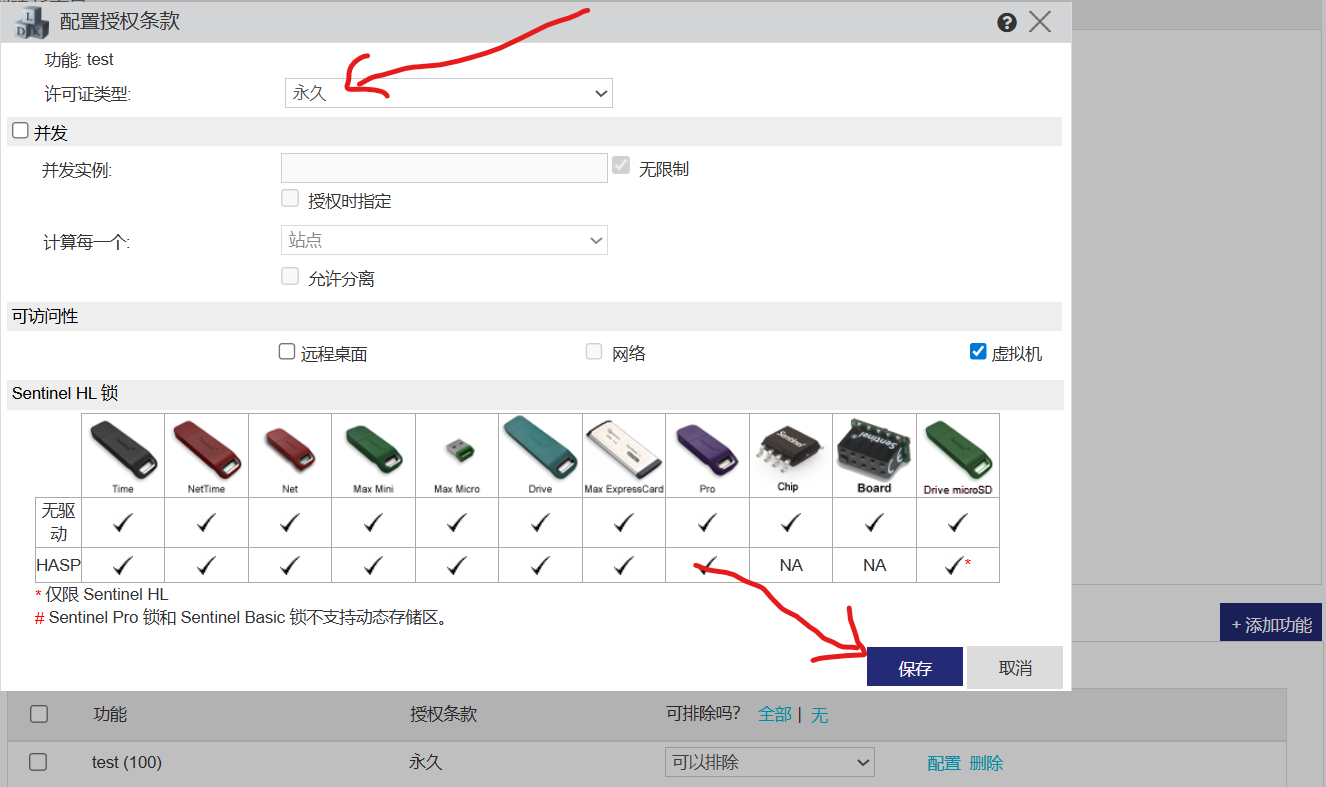The height and width of the screenshot is (787, 1326).
Task: Click the help question mark icon
Action: (x=1007, y=22)
